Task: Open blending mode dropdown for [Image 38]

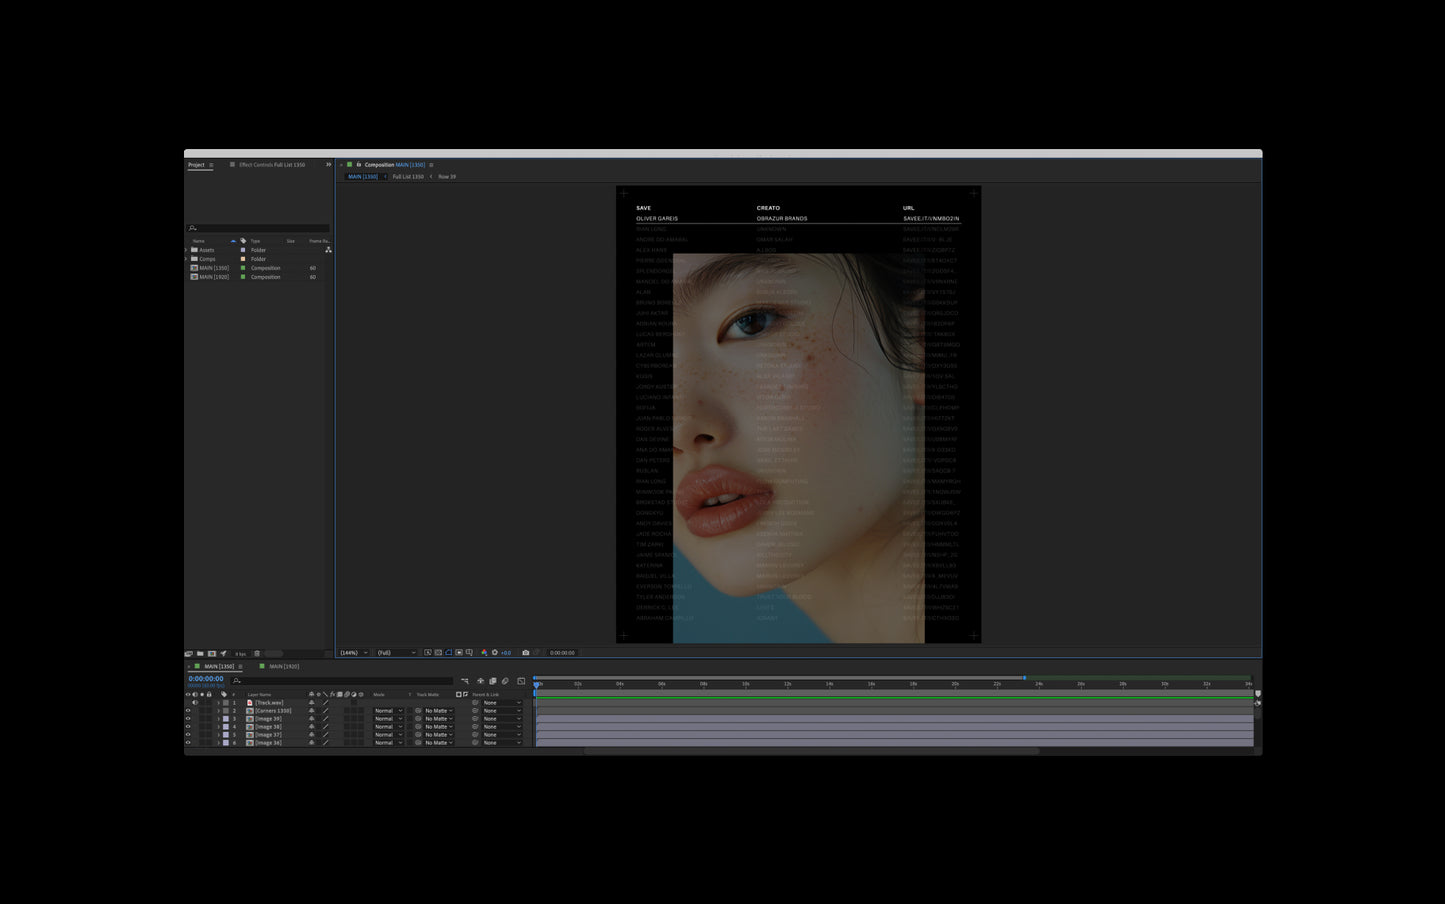Action: 388,727
